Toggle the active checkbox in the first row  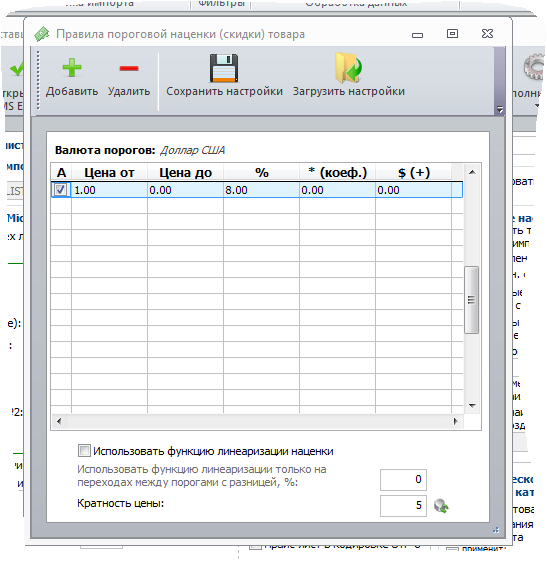[60, 190]
